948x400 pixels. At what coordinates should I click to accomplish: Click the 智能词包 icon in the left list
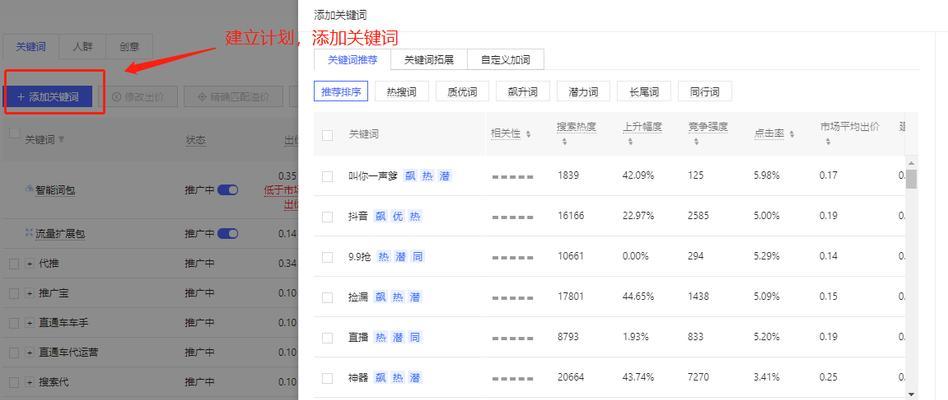tap(28, 189)
